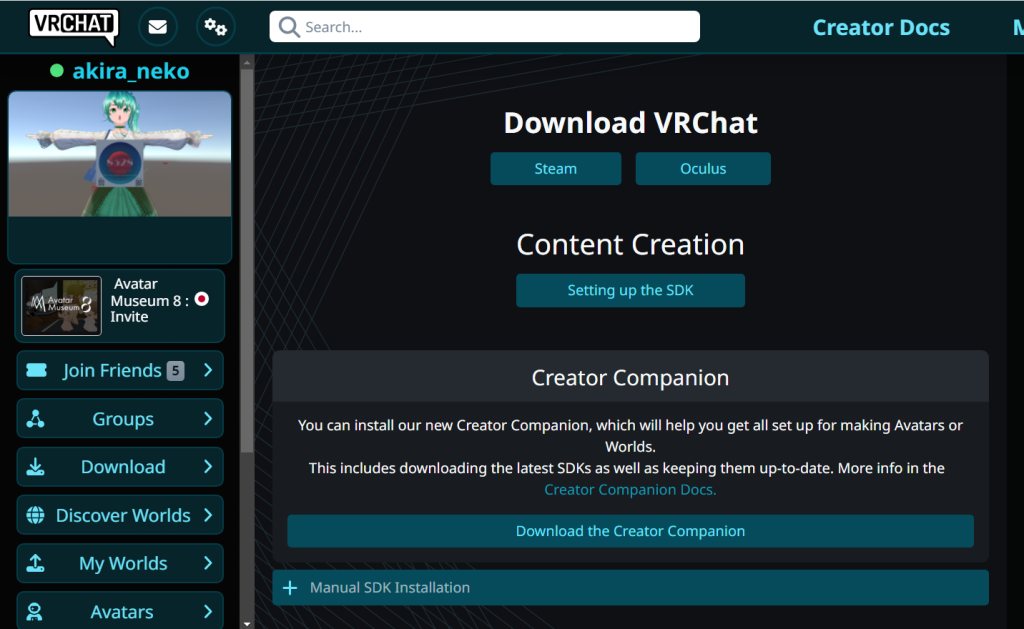Focus the Search input field
This screenshot has width=1024, height=629.
click(x=485, y=27)
